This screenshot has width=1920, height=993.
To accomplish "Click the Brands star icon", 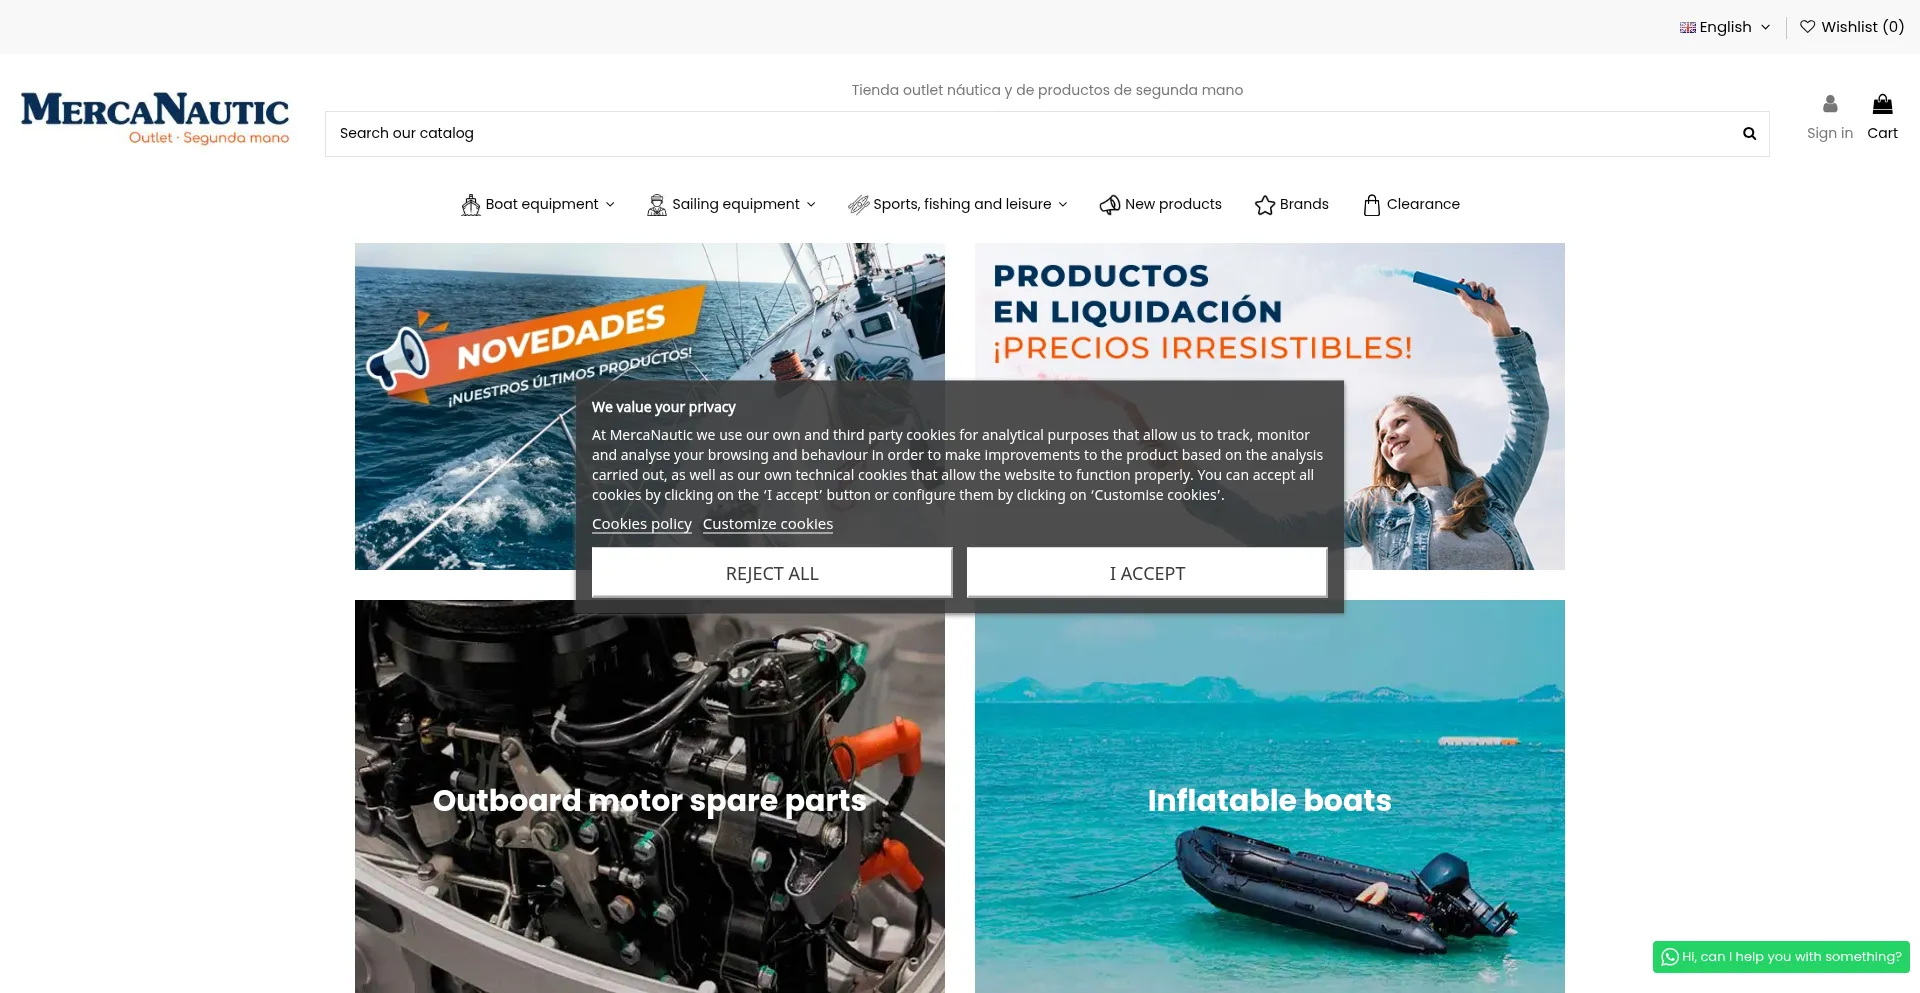I will 1264,205.
